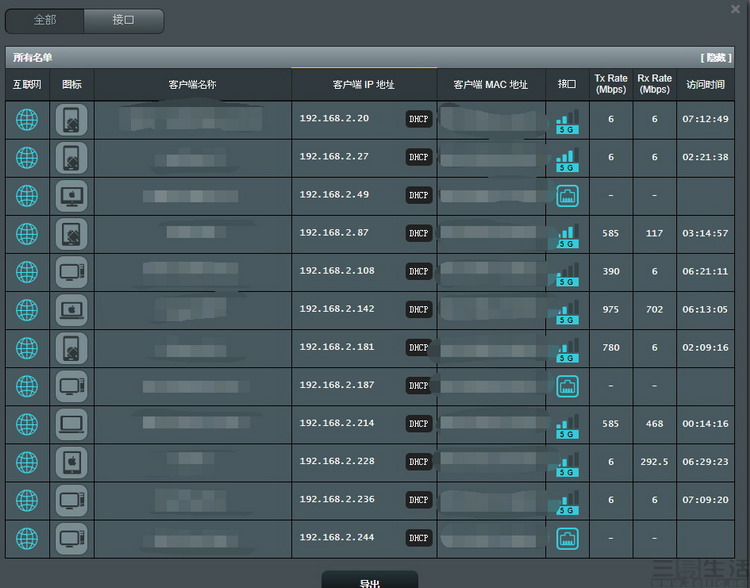Click the phone icon for 192.168.2.87
Viewport: 750px width, 588px height.
point(72,234)
